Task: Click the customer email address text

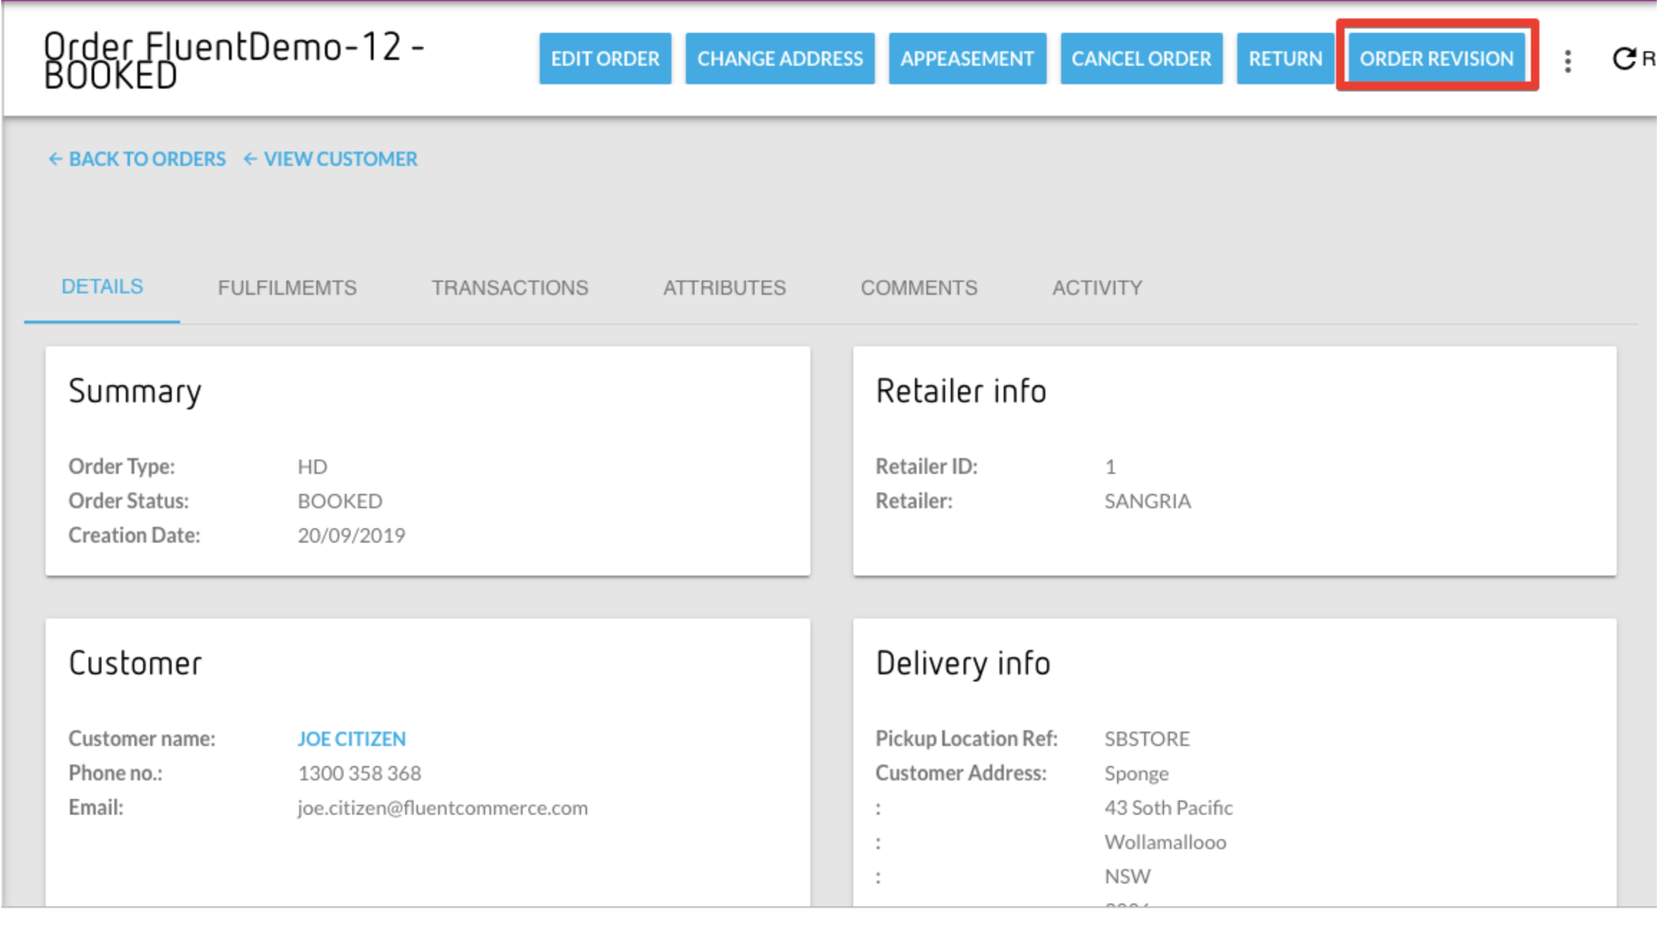Action: point(442,808)
